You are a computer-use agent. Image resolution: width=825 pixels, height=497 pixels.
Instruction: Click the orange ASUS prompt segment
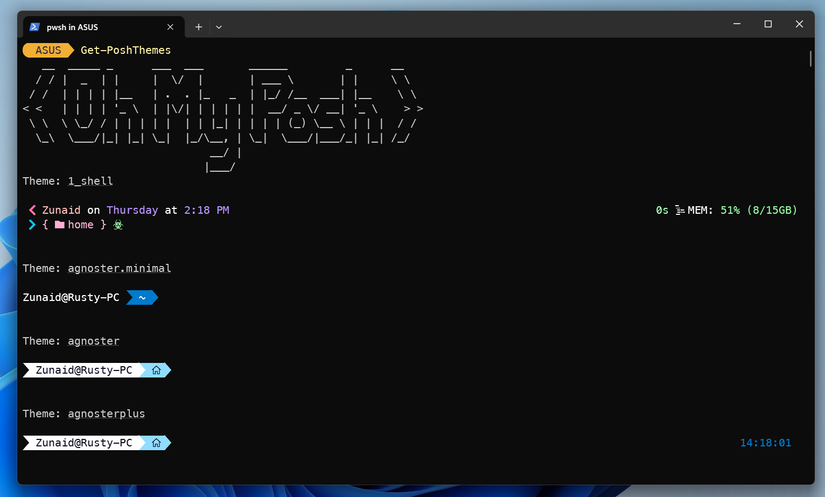(48, 50)
